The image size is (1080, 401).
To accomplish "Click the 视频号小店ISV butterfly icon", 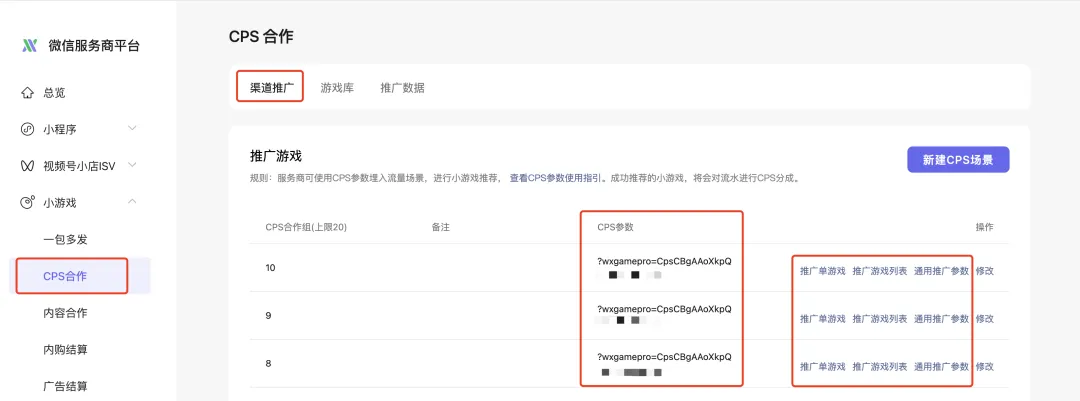I will (28, 165).
